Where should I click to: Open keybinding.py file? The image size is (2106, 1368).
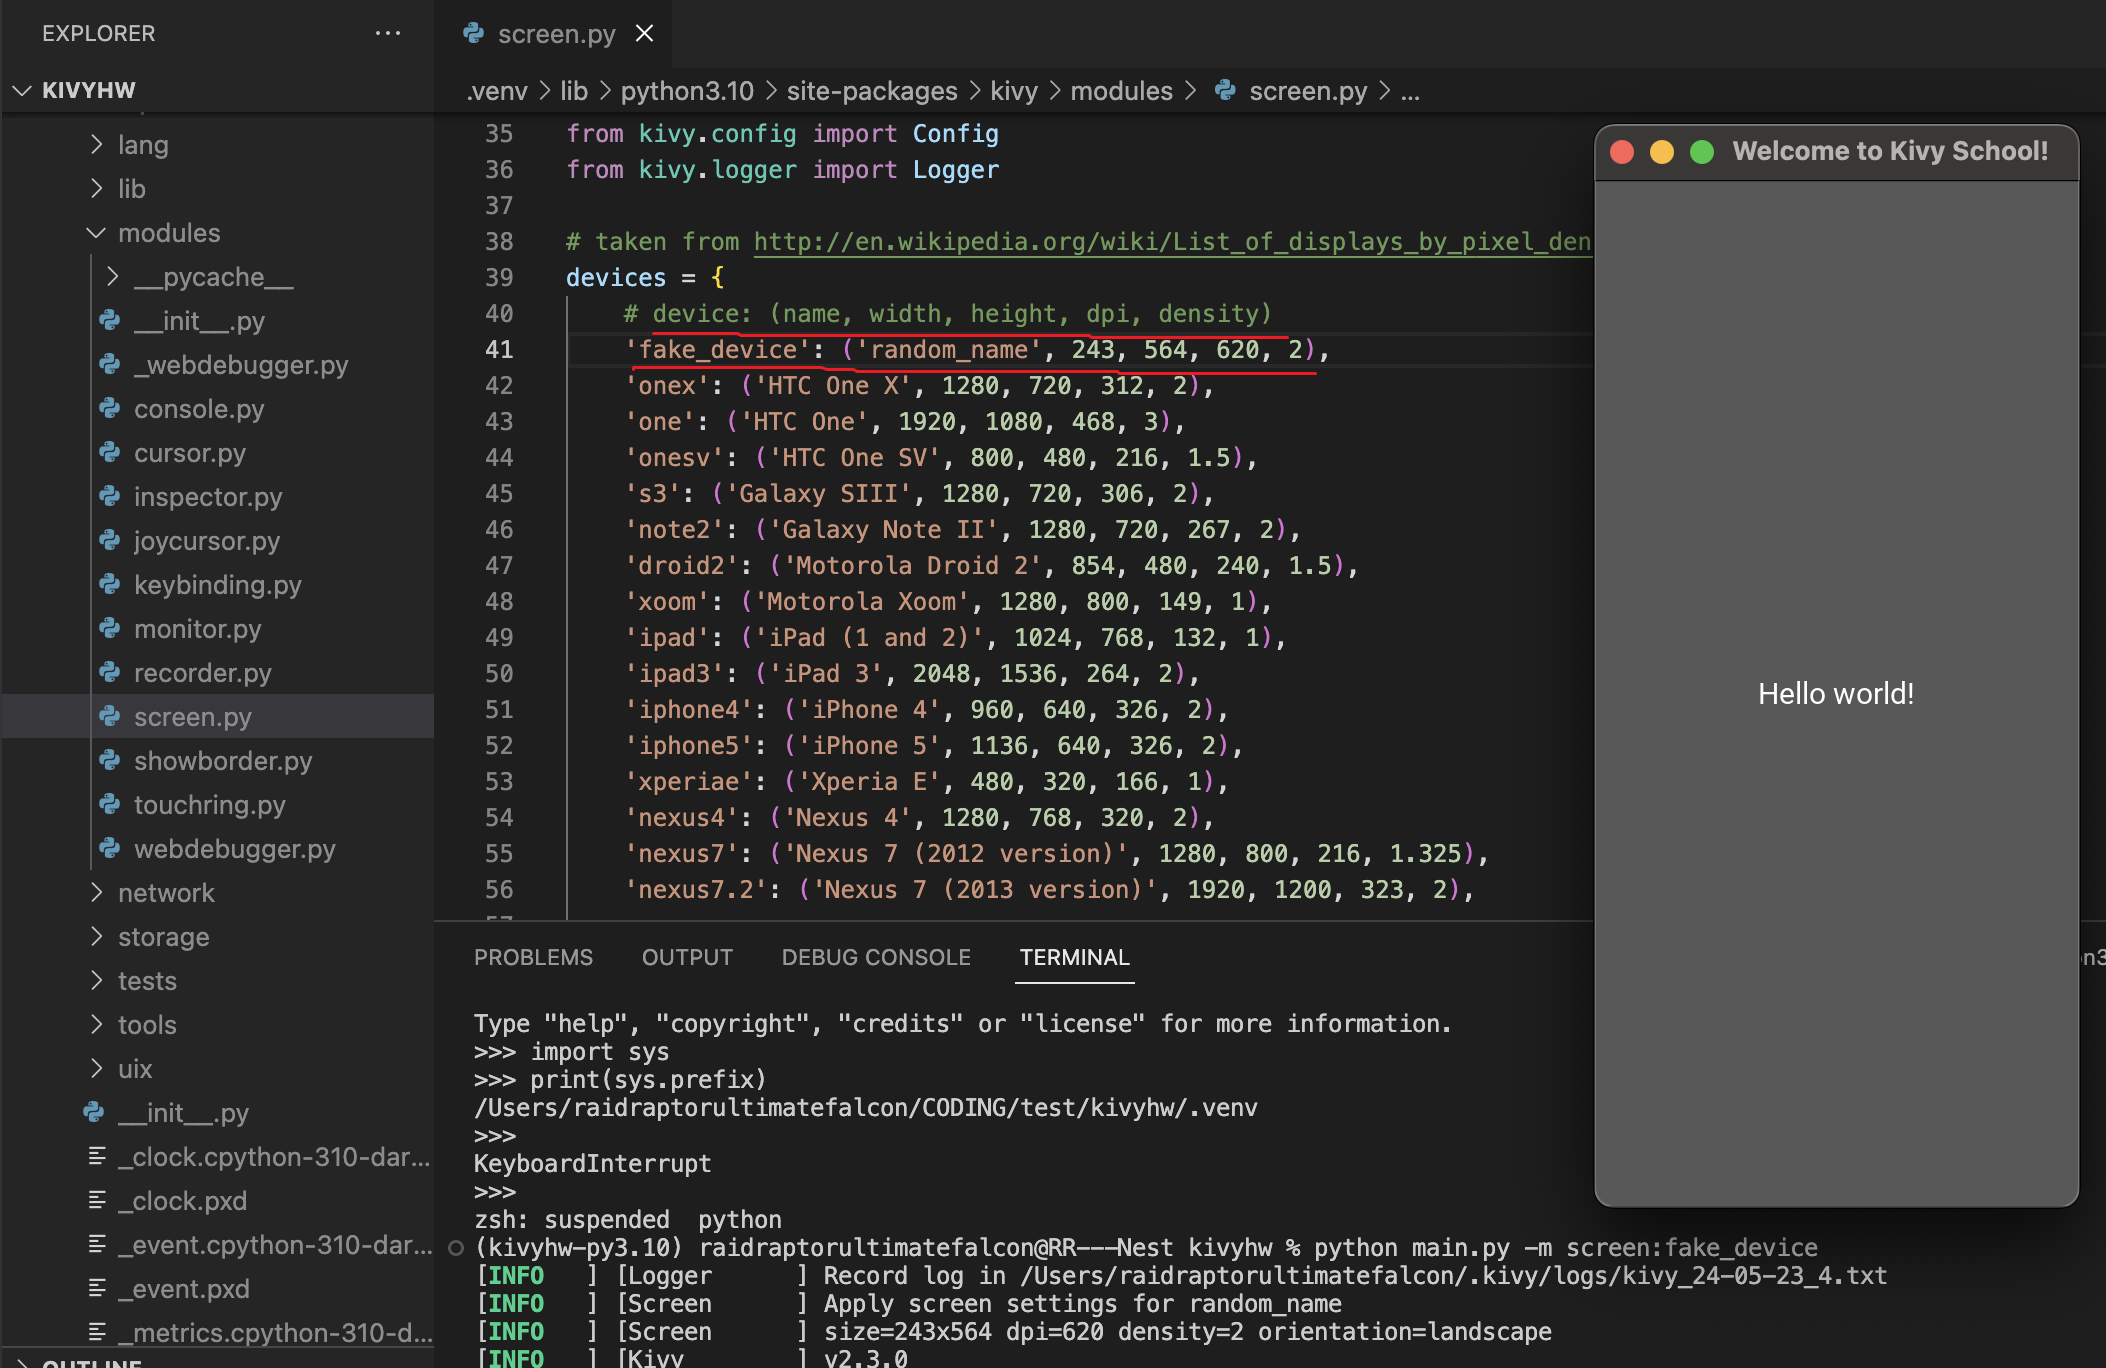pyautogui.click(x=218, y=585)
